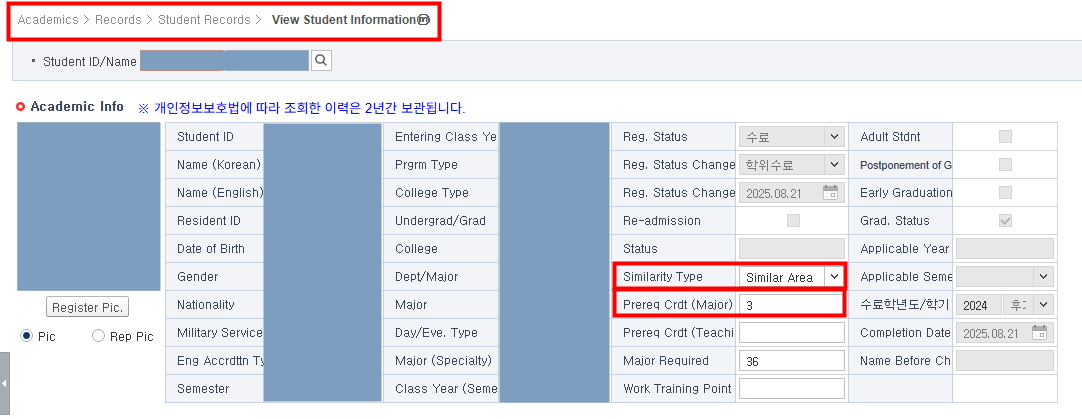Toggle the Early Graduation checkbox
1082x419 pixels.
point(1005,193)
